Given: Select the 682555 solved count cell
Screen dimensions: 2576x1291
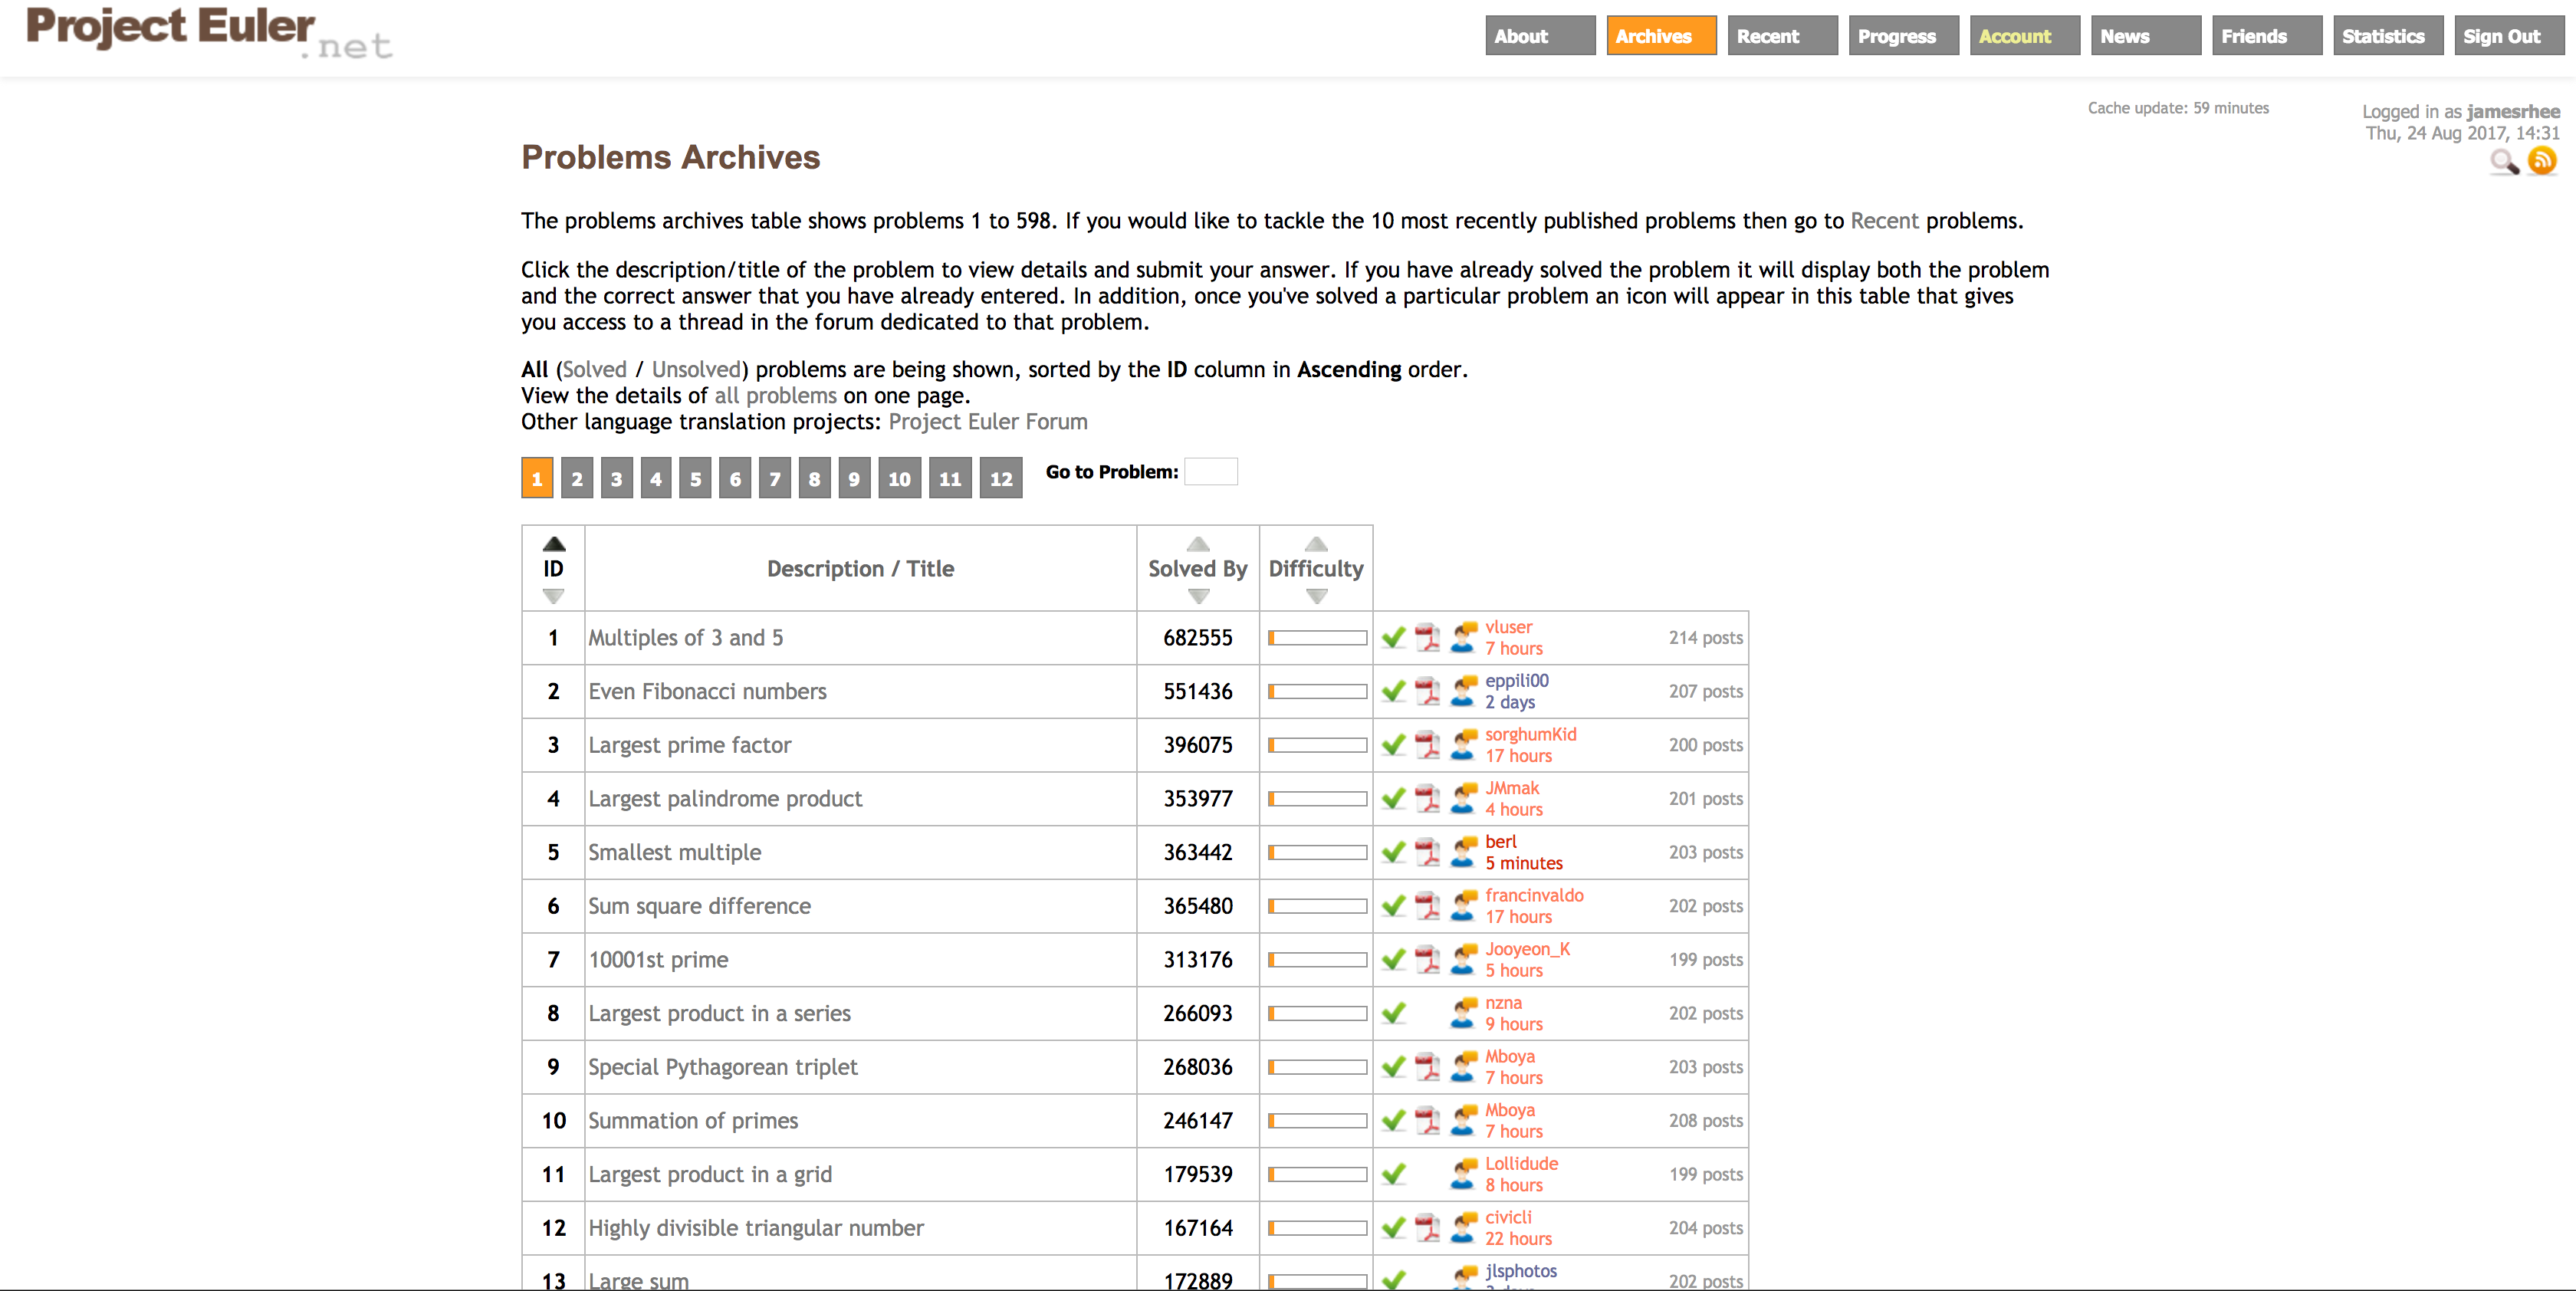Looking at the screenshot, I should tap(1198, 638).
